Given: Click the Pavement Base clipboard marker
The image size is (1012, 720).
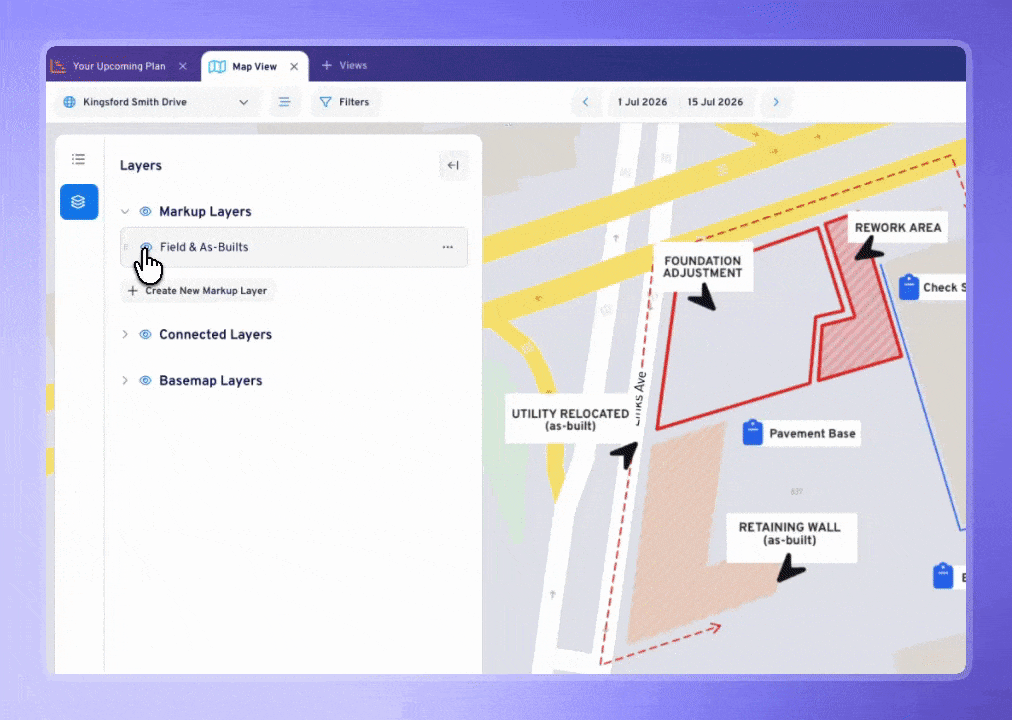Looking at the screenshot, I should pyautogui.click(x=753, y=433).
